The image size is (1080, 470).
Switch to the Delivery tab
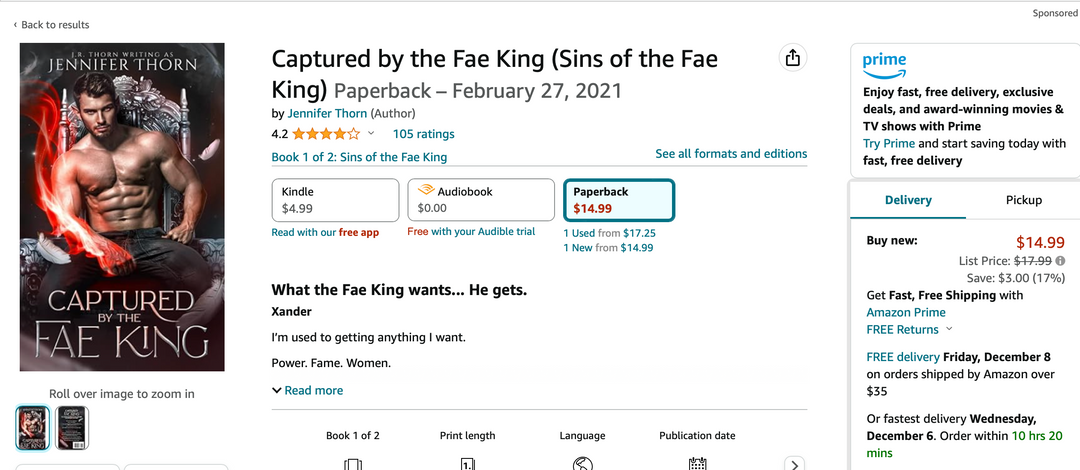click(908, 200)
